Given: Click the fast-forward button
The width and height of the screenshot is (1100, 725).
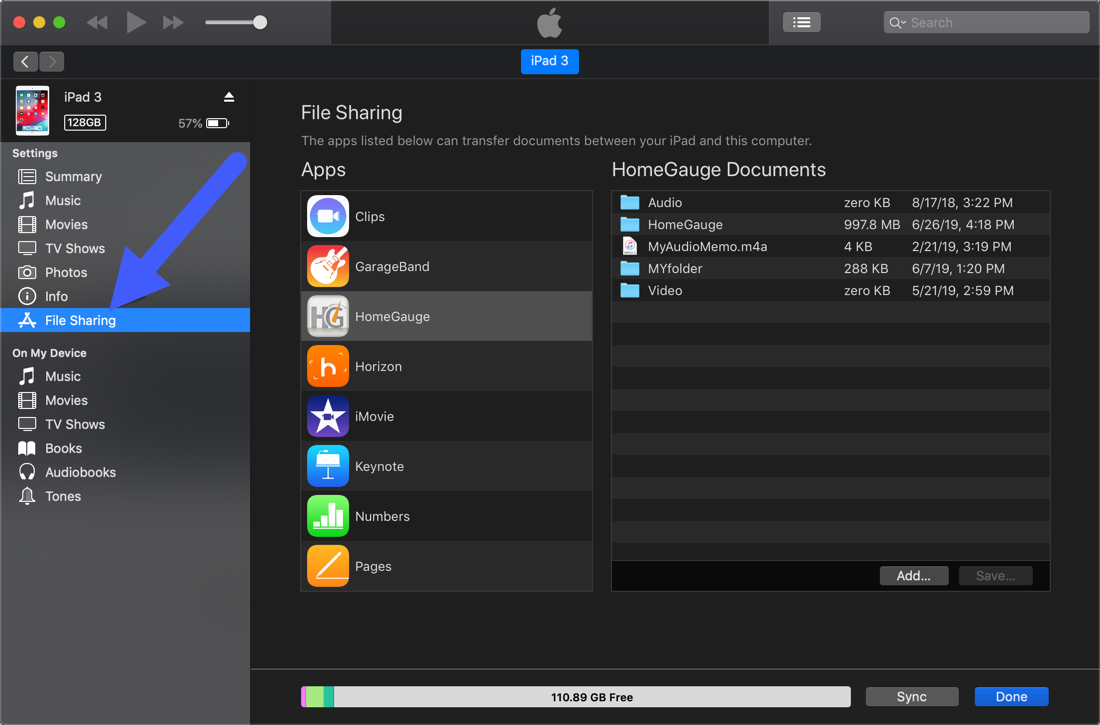Looking at the screenshot, I should tap(173, 22).
